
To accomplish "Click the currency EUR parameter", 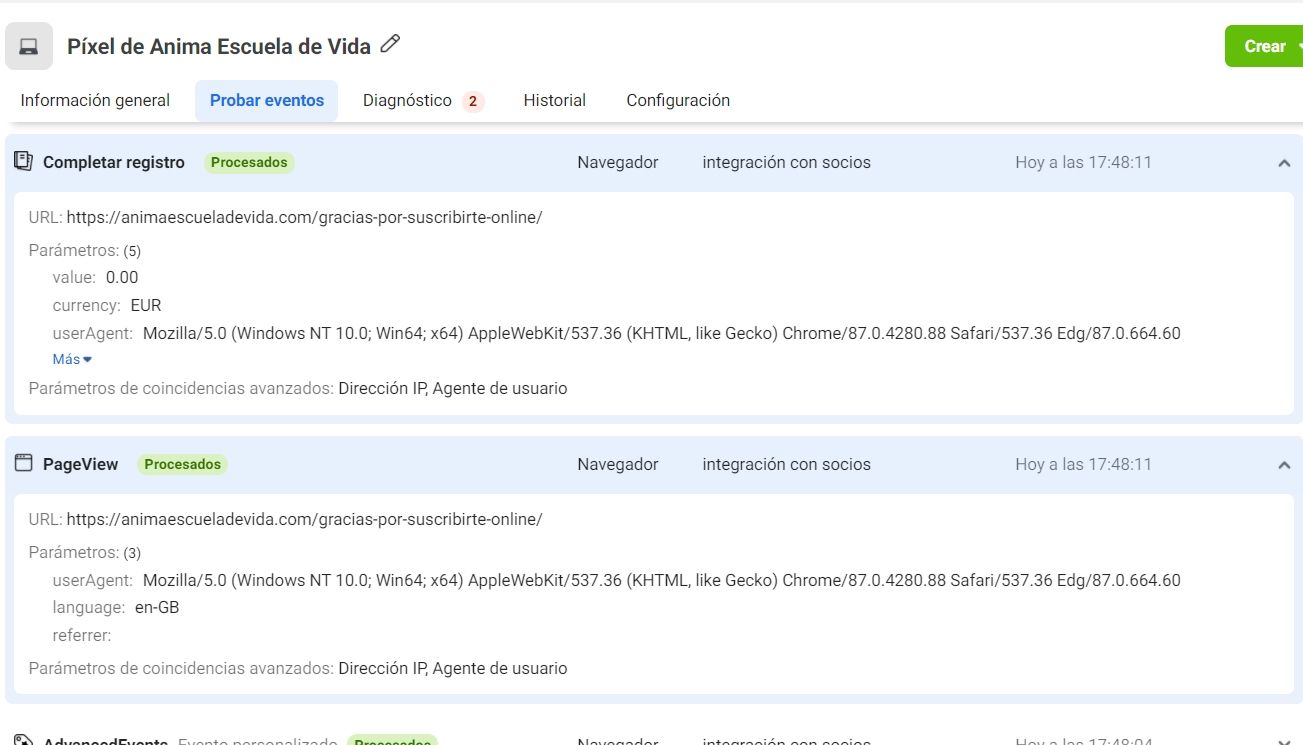I will [107, 305].
